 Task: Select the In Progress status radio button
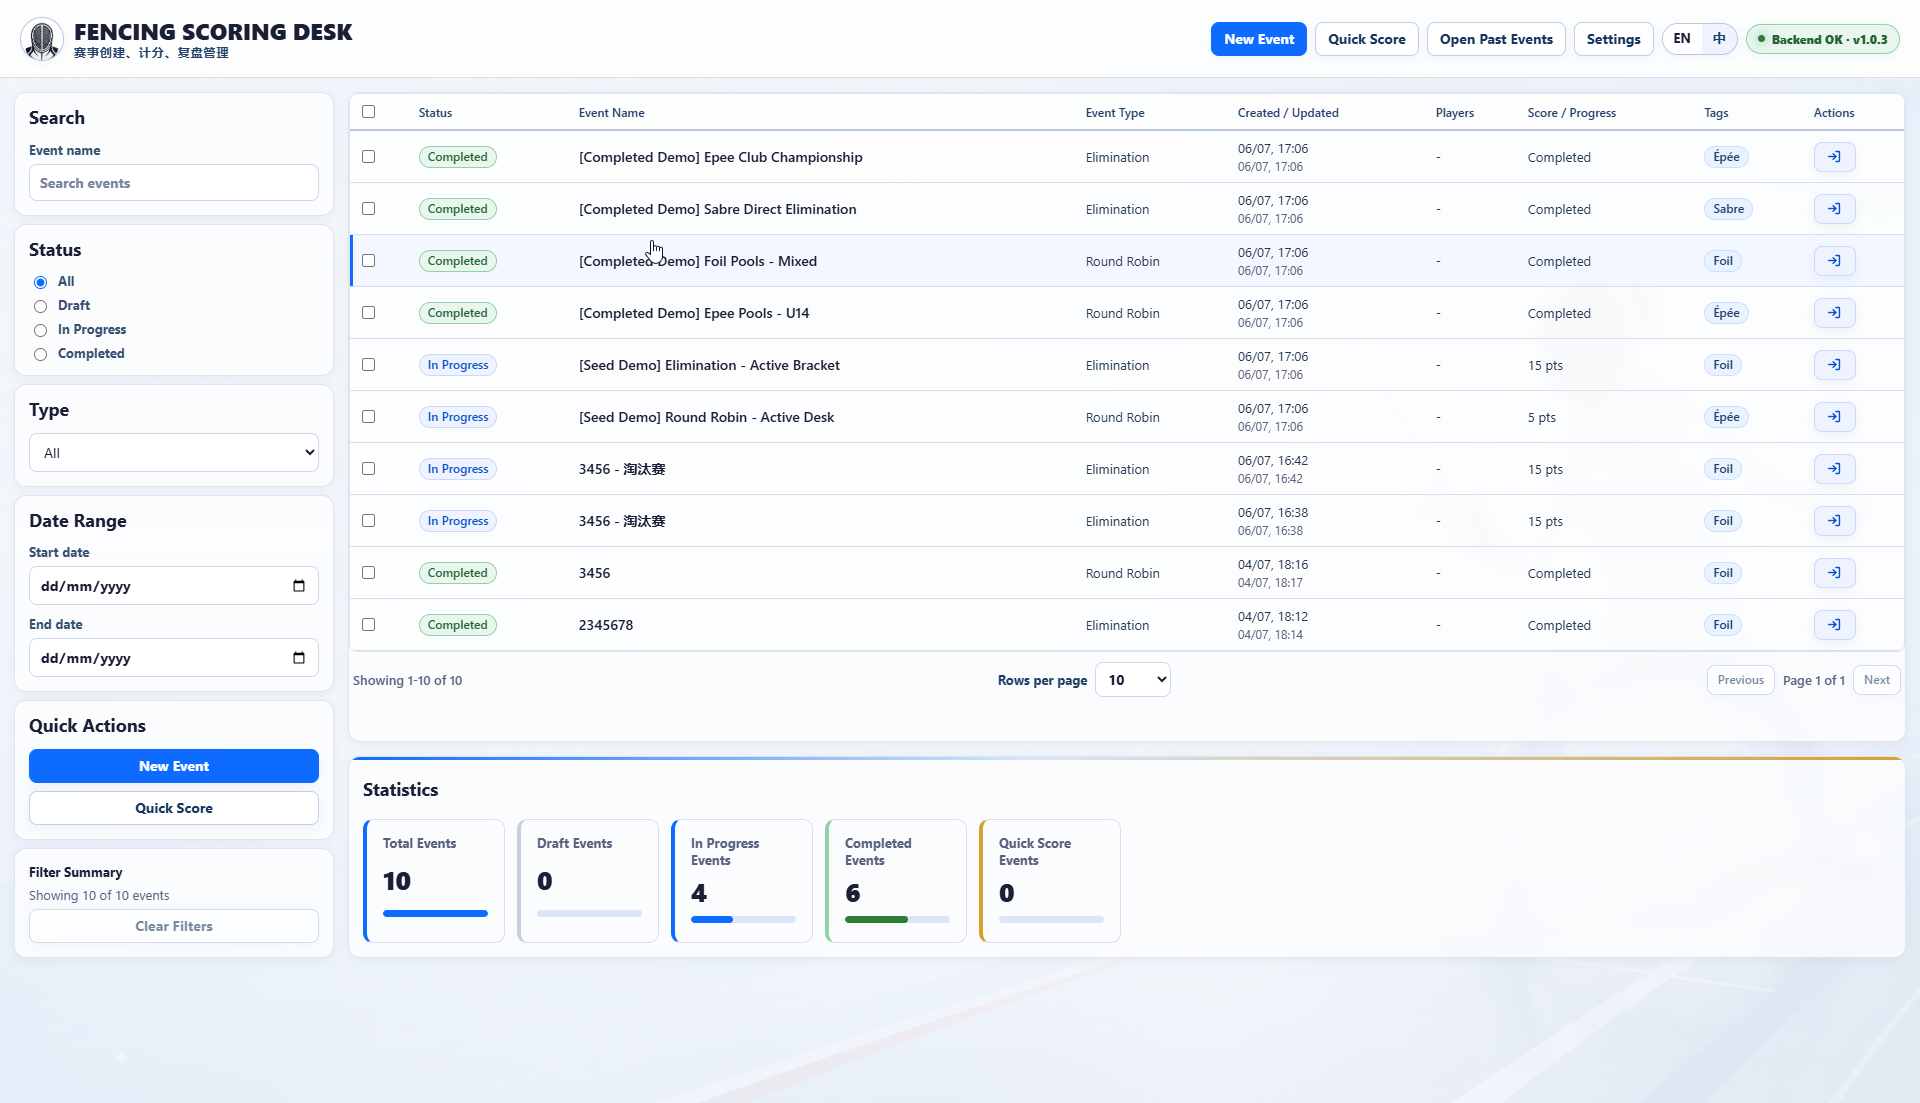(40, 330)
